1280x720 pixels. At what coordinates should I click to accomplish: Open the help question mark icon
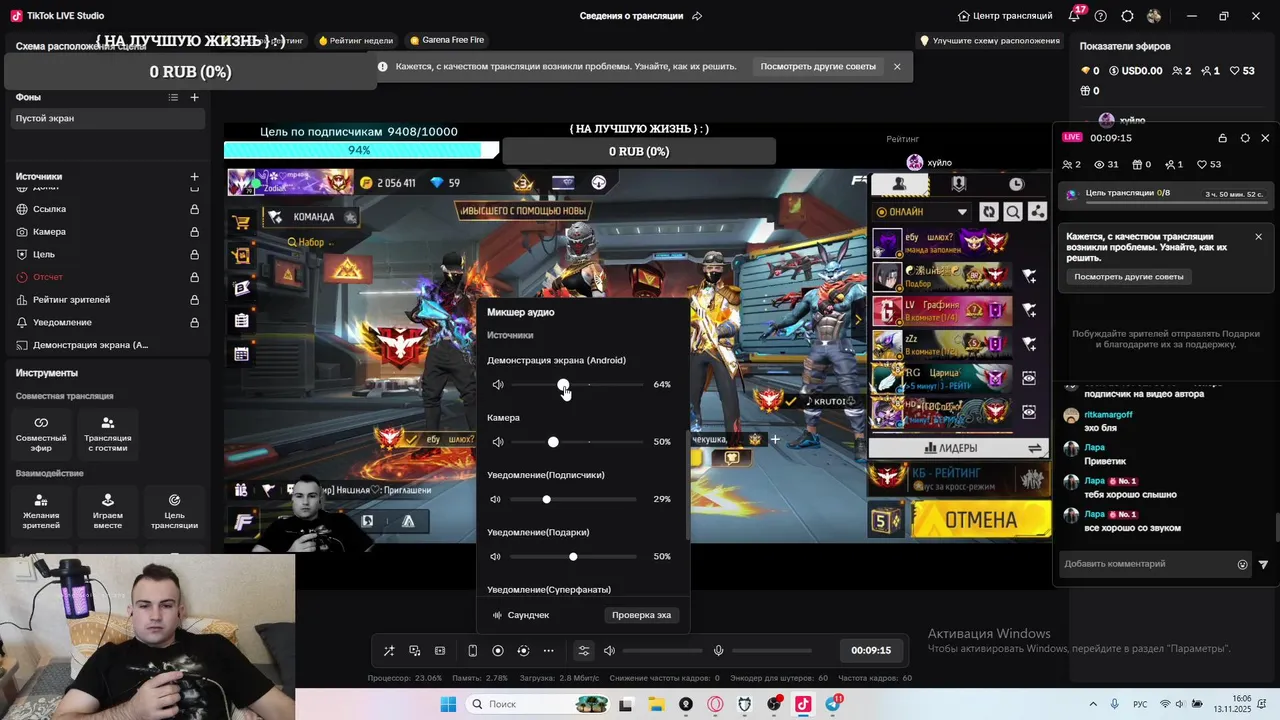1101,16
